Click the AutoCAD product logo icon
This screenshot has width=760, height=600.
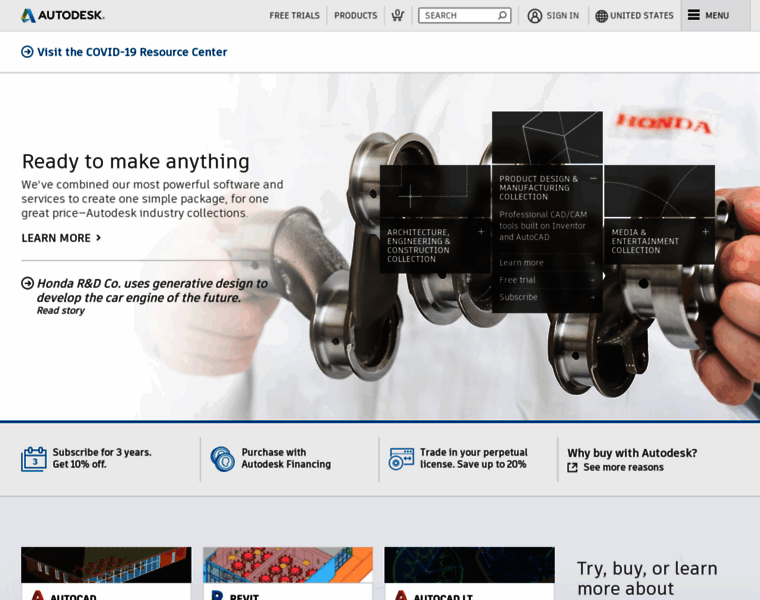pos(38,595)
